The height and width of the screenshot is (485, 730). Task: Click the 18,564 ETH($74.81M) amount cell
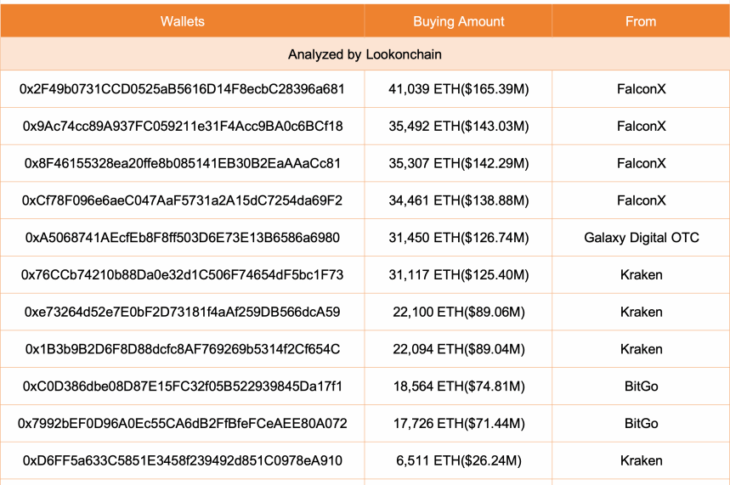[459, 386]
